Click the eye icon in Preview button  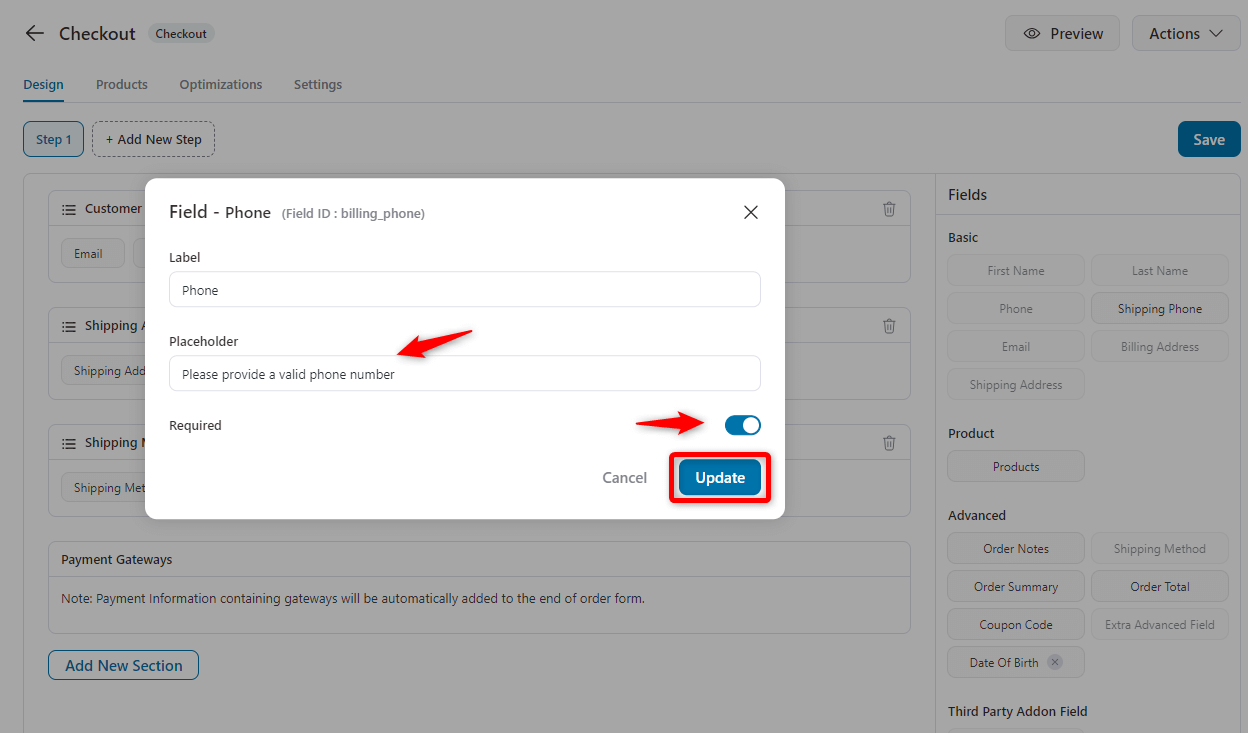pyautogui.click(x=1032, y=33)
